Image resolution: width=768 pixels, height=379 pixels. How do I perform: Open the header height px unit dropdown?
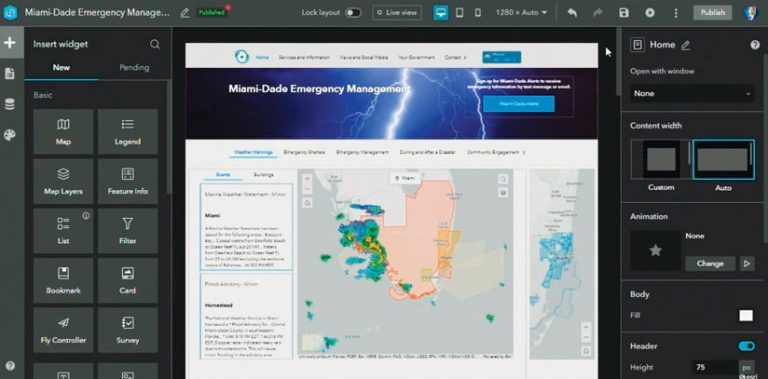(747, 367)
